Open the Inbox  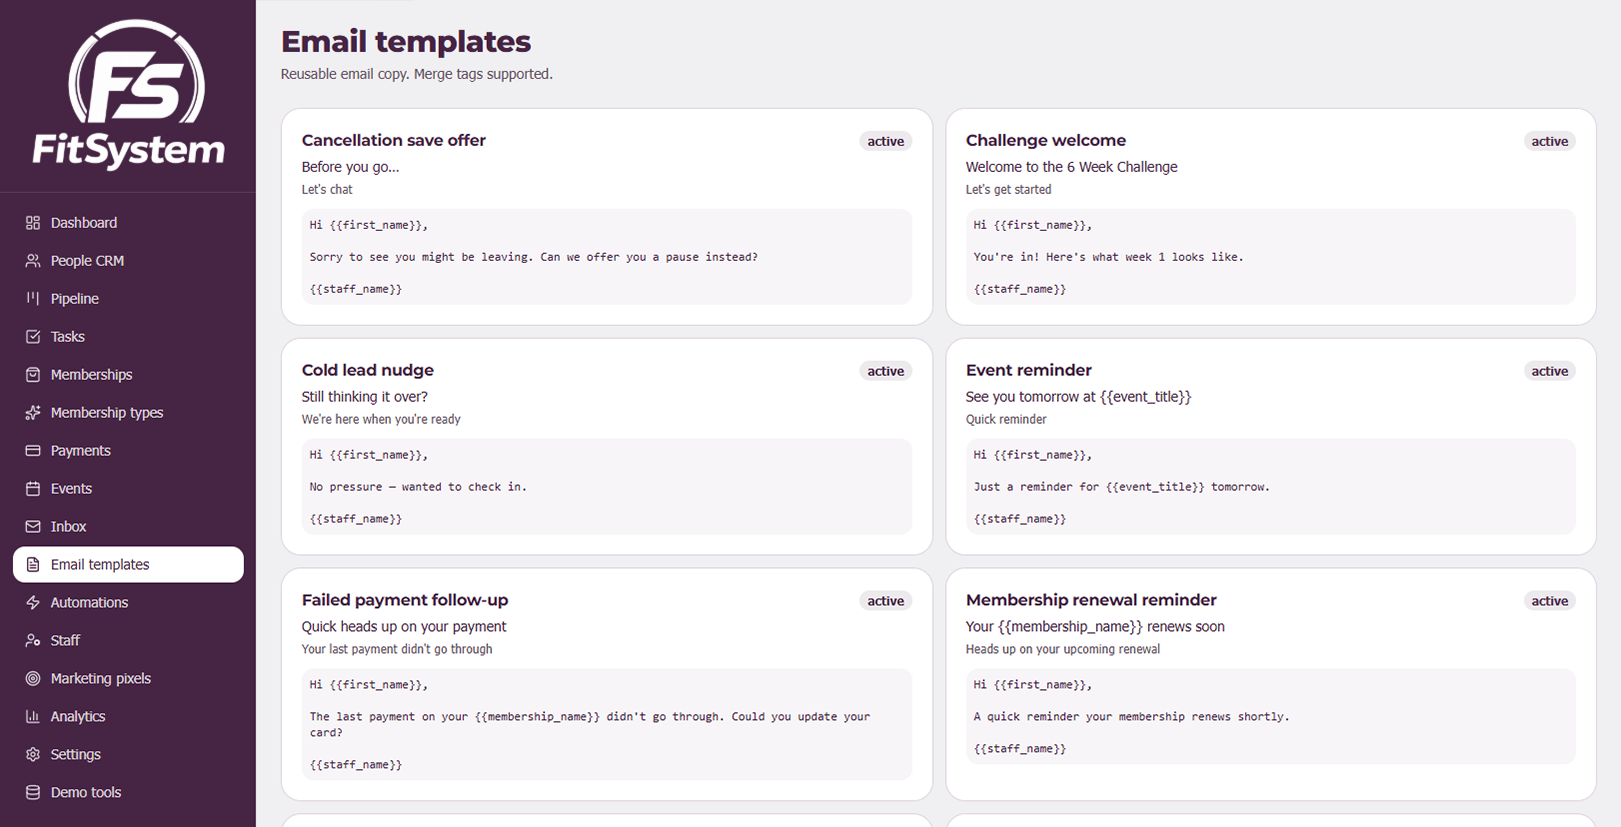pos(128,527)
